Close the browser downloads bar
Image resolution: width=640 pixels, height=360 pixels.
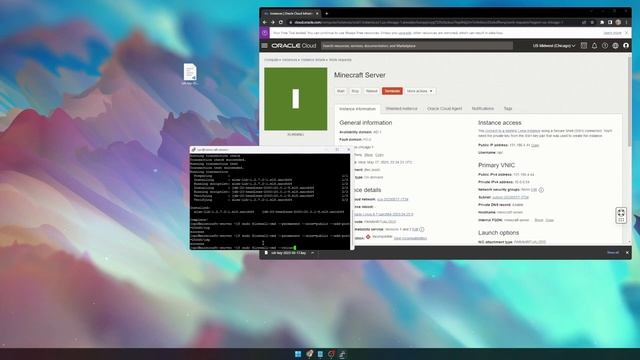[627, 253]
